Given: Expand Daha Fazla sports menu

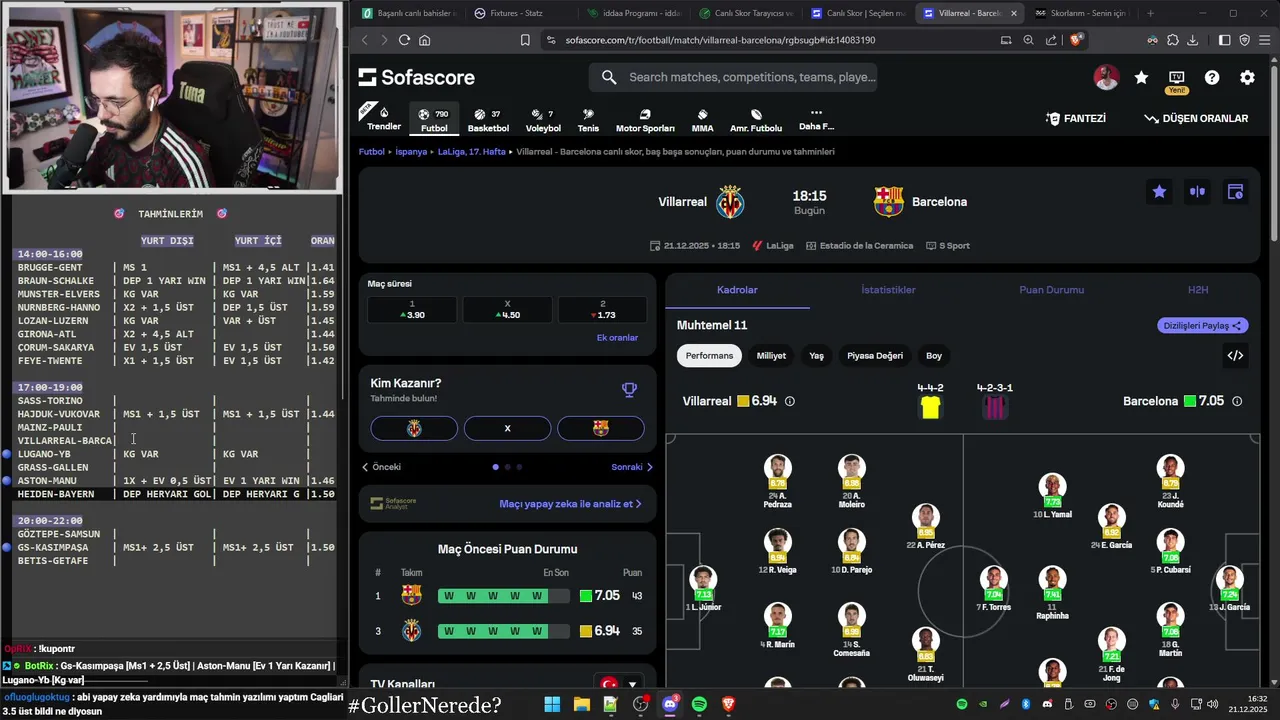Looking at the screenshot, I should [x=816, y=120].
